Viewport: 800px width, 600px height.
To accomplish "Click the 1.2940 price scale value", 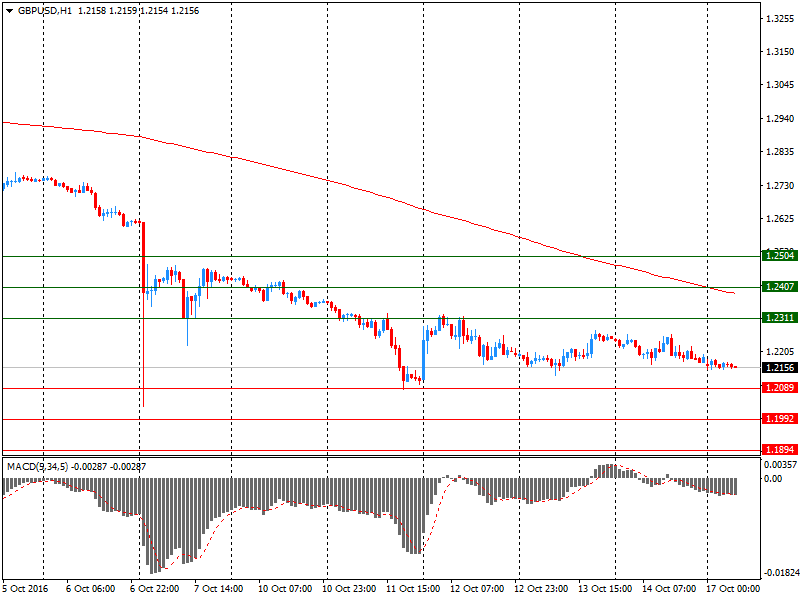I will tap(780, 118).
